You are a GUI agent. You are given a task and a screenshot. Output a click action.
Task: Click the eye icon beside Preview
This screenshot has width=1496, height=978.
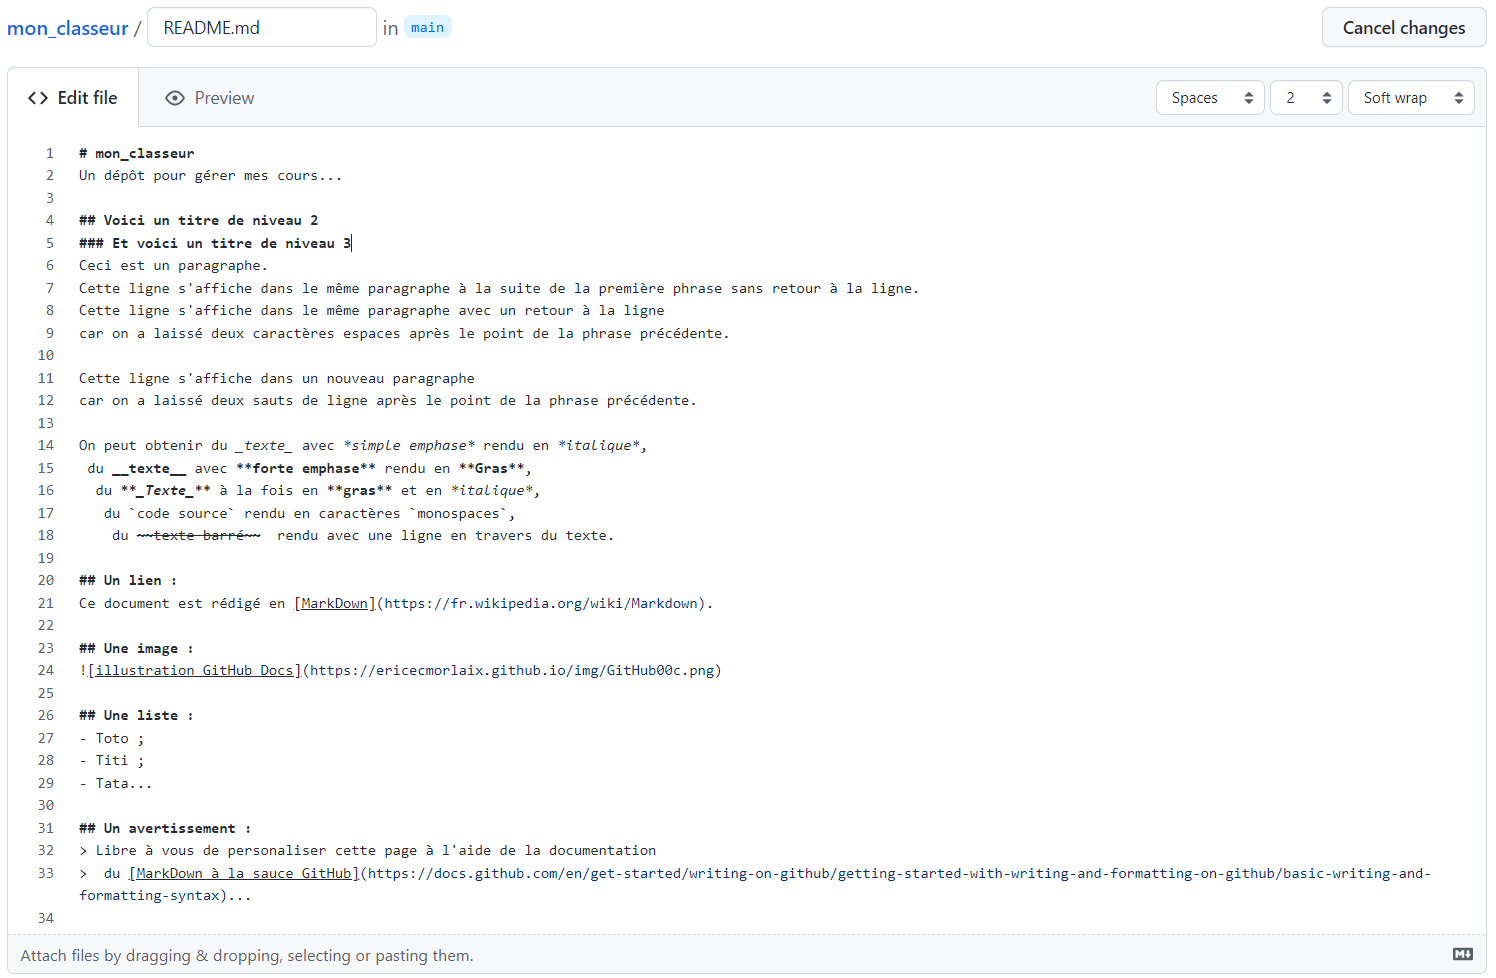click(x=175, y=98)
